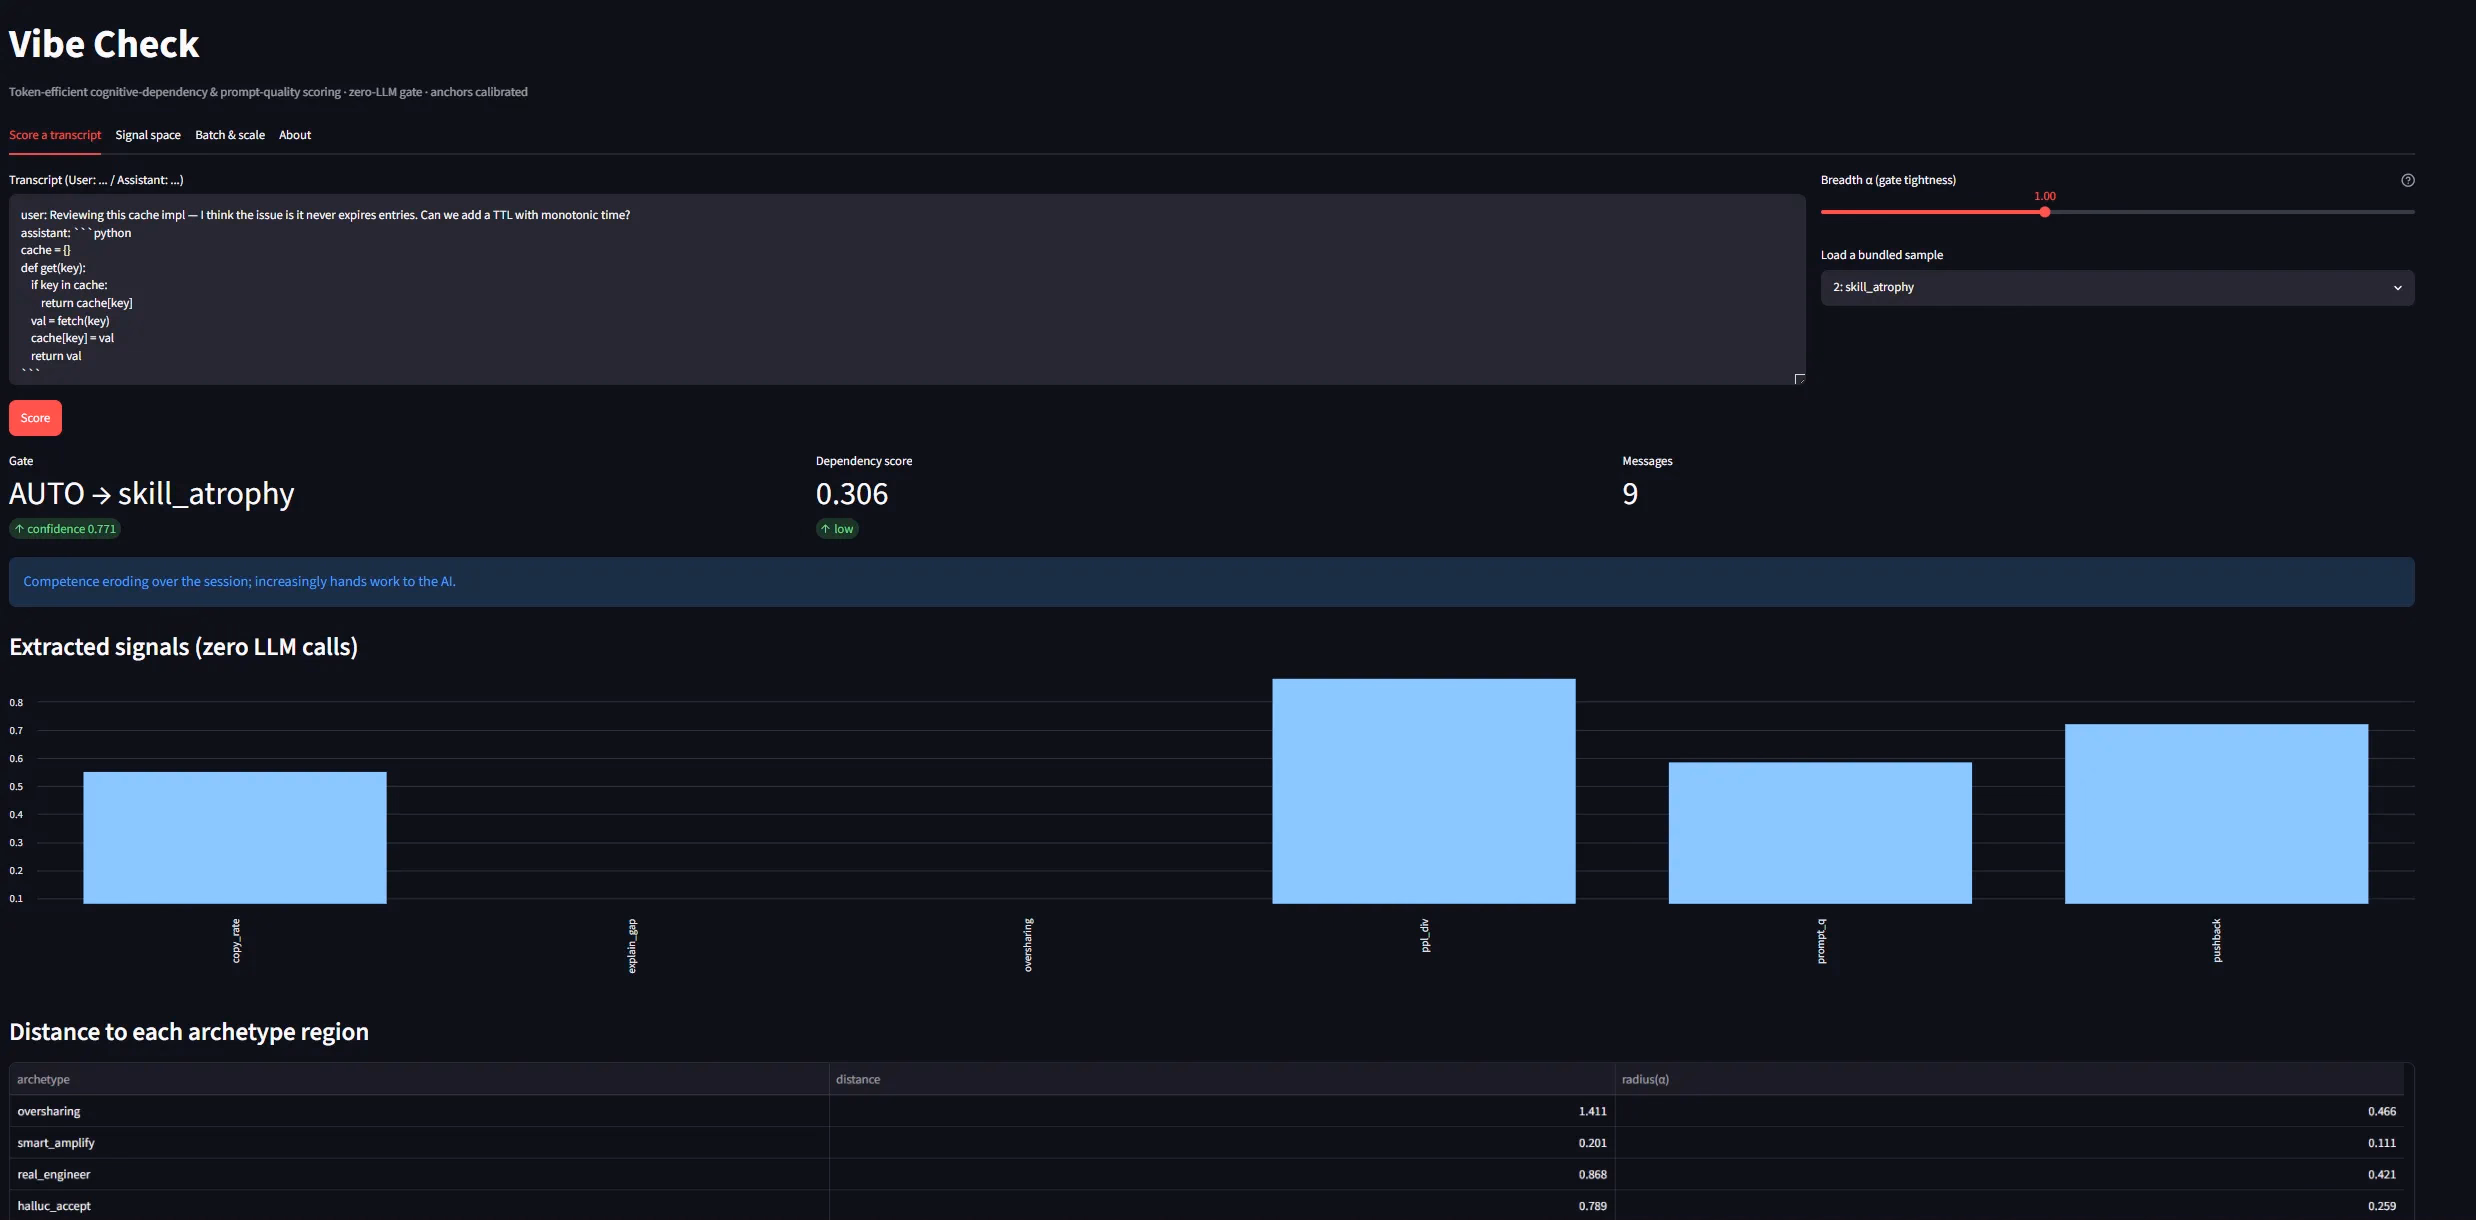Switch to the Signal space tab
Image resolution: width=2476 pixels, height=1221 pixels.
click(148, 135)
